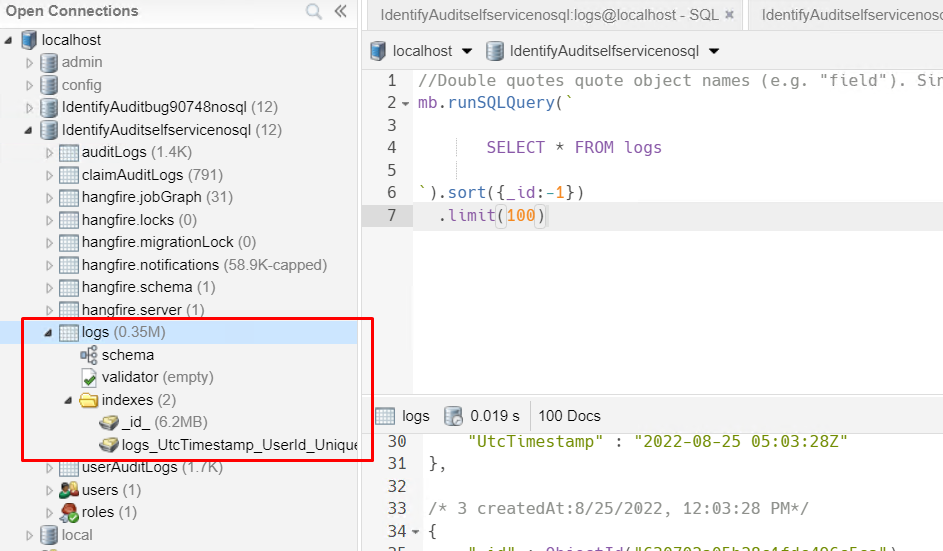Select the hangfire.notifications collection
943x551 pixels.
click(150, 265)
